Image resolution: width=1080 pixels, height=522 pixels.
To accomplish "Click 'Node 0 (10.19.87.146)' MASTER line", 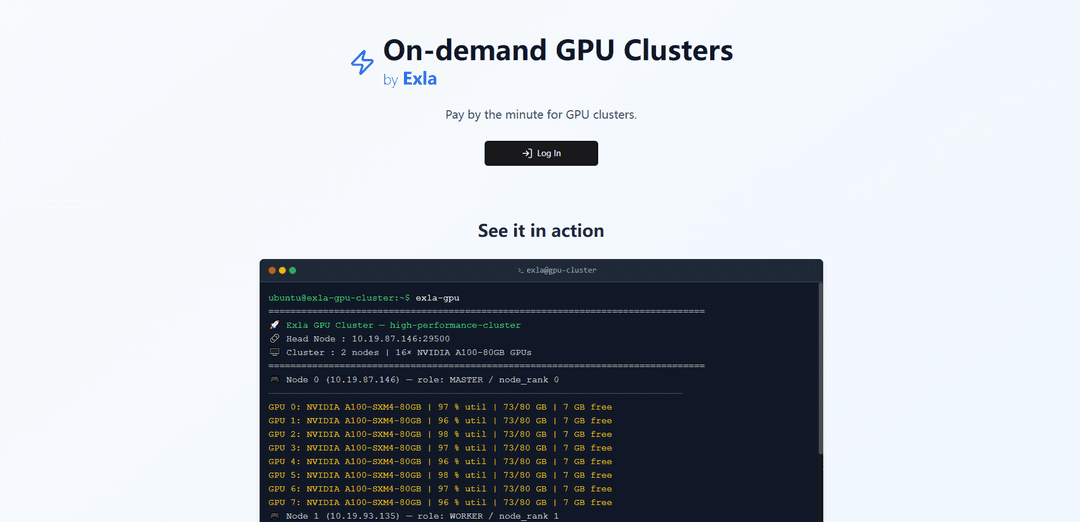I will tap(422, 379).
